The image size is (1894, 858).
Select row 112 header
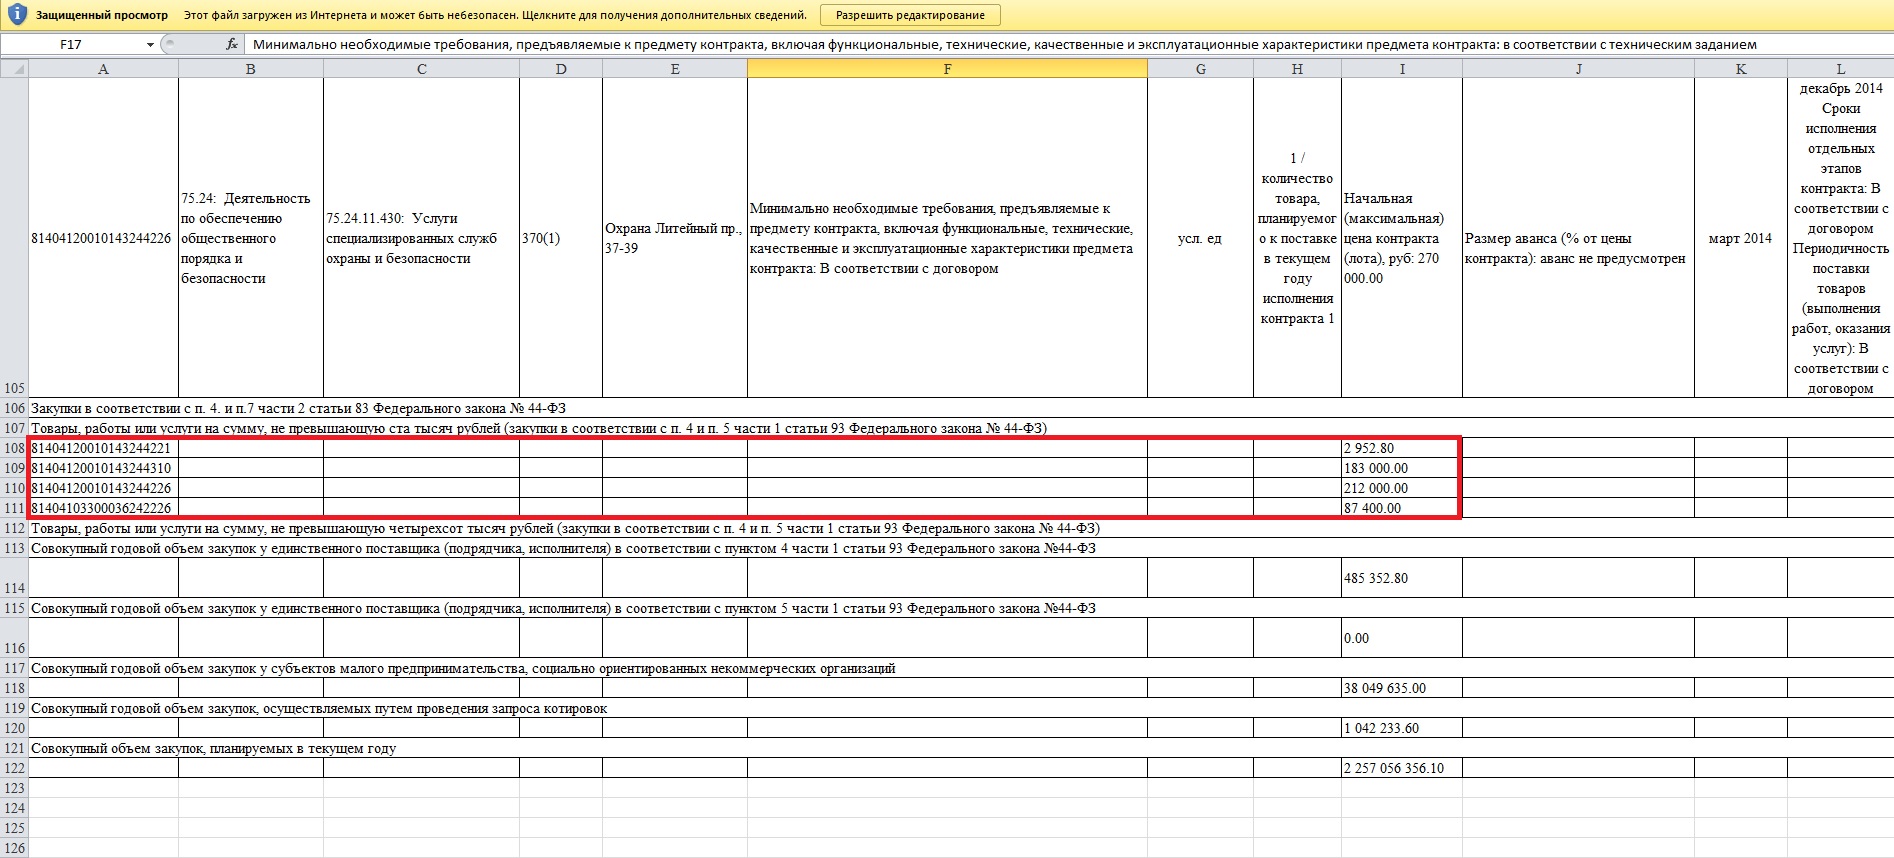[14, 528]
